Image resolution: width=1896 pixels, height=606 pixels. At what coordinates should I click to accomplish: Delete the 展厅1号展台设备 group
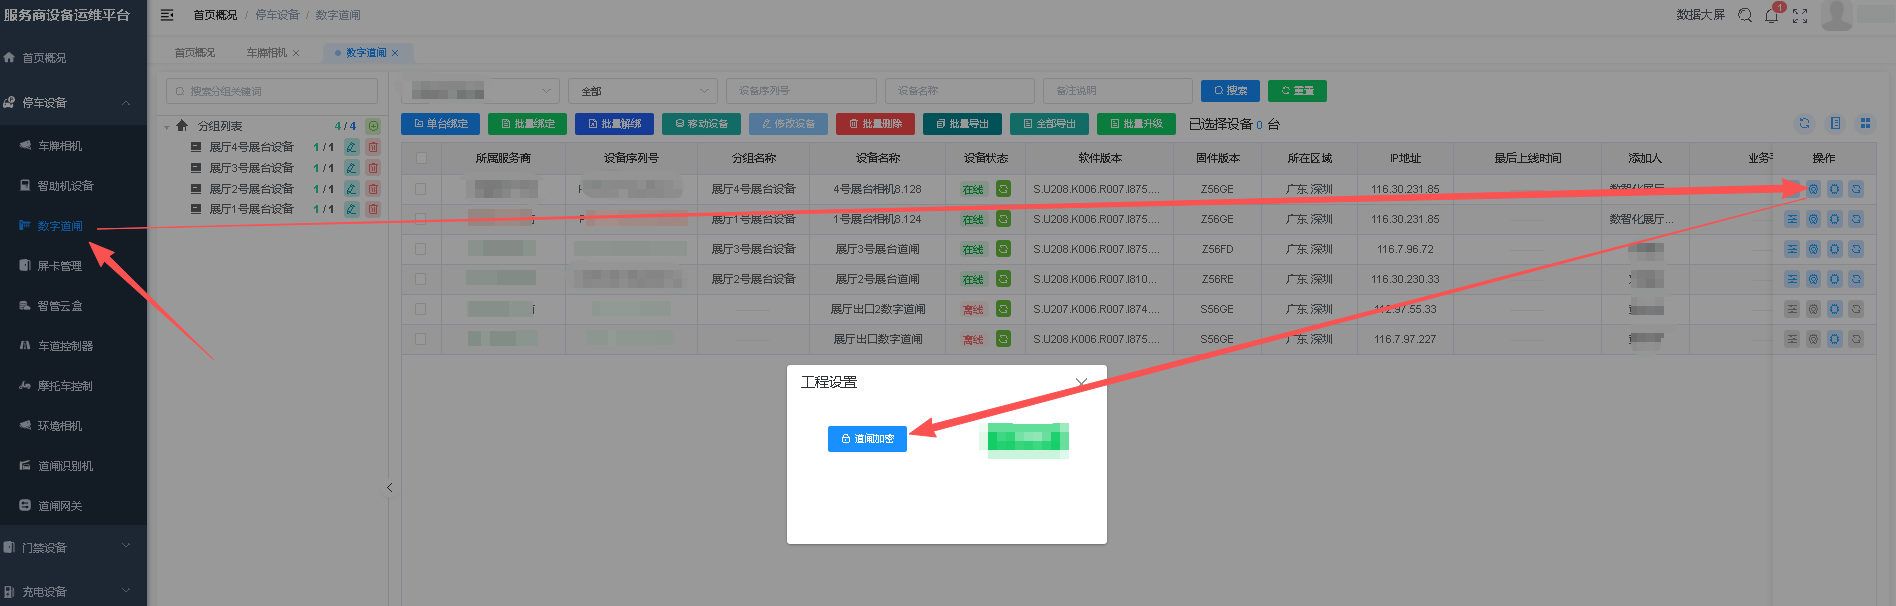tap(373, 209)
